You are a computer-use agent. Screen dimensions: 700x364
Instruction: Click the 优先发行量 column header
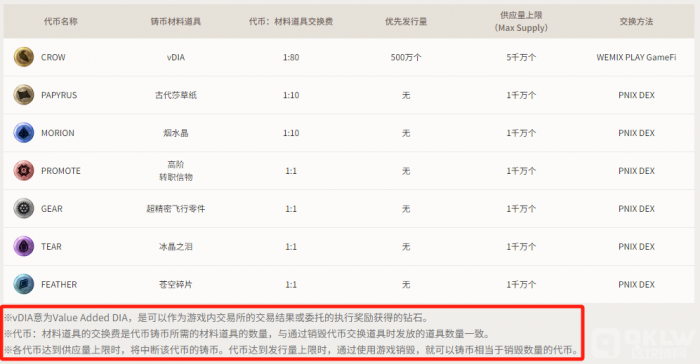point(406,21)
